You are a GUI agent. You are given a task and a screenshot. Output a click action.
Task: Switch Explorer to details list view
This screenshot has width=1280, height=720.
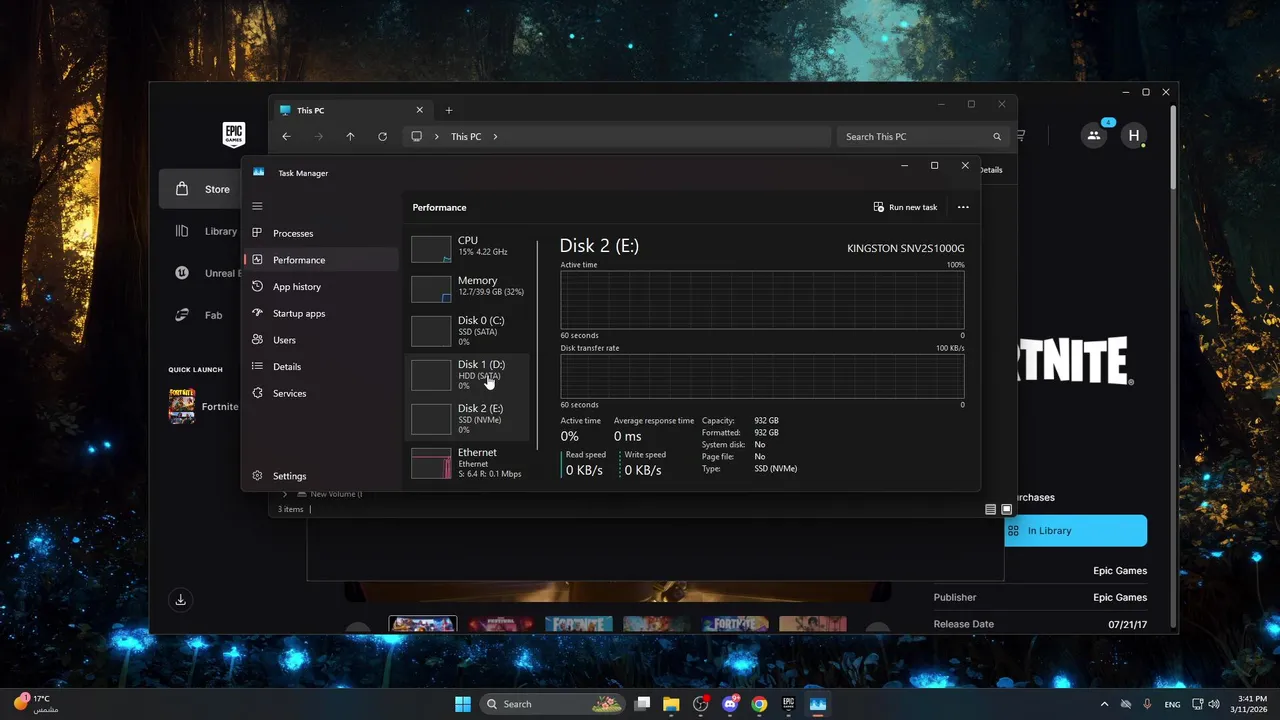coord(991,509)
